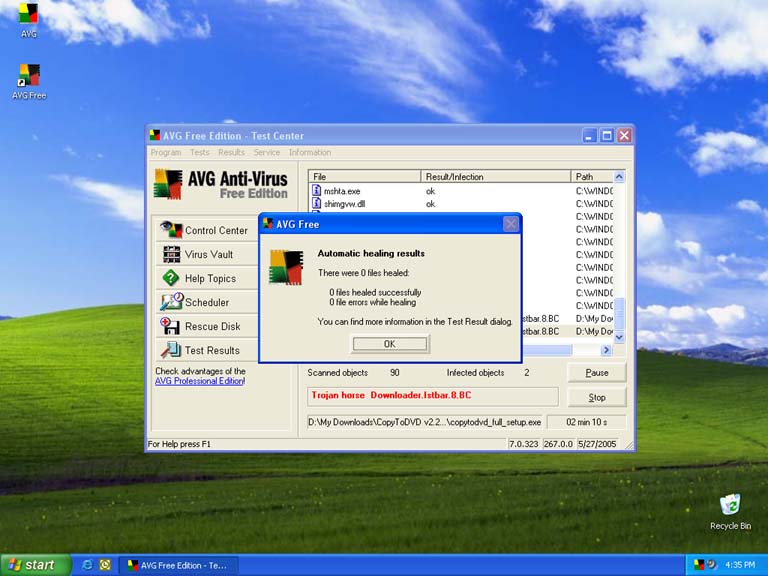Click Internet Explorer quick launch icon
The width and height of the screenshot is (768, 576).
tap(88, 565)
